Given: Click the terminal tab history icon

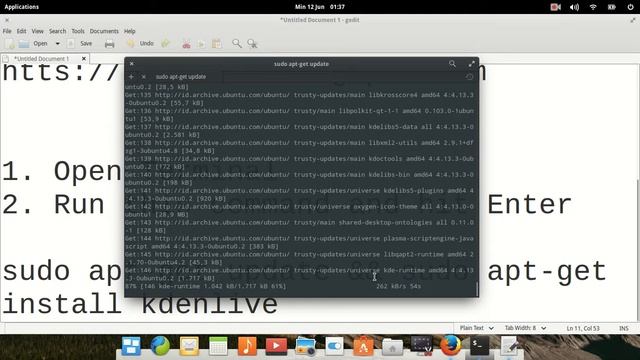Looking at the screenshot, I should pos(469,77).
